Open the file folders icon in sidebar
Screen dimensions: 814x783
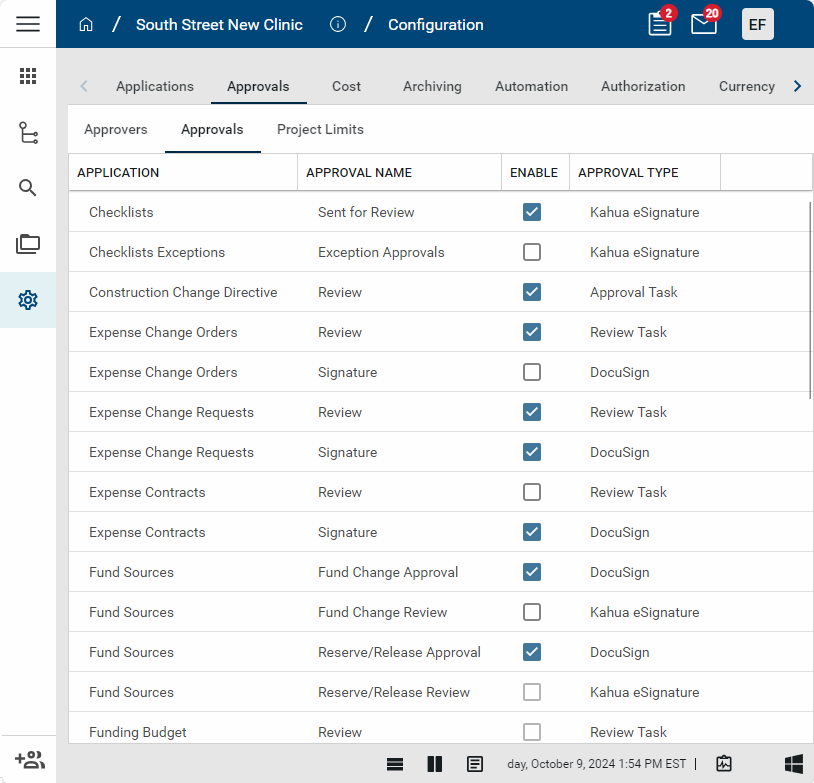click(28, 244)
